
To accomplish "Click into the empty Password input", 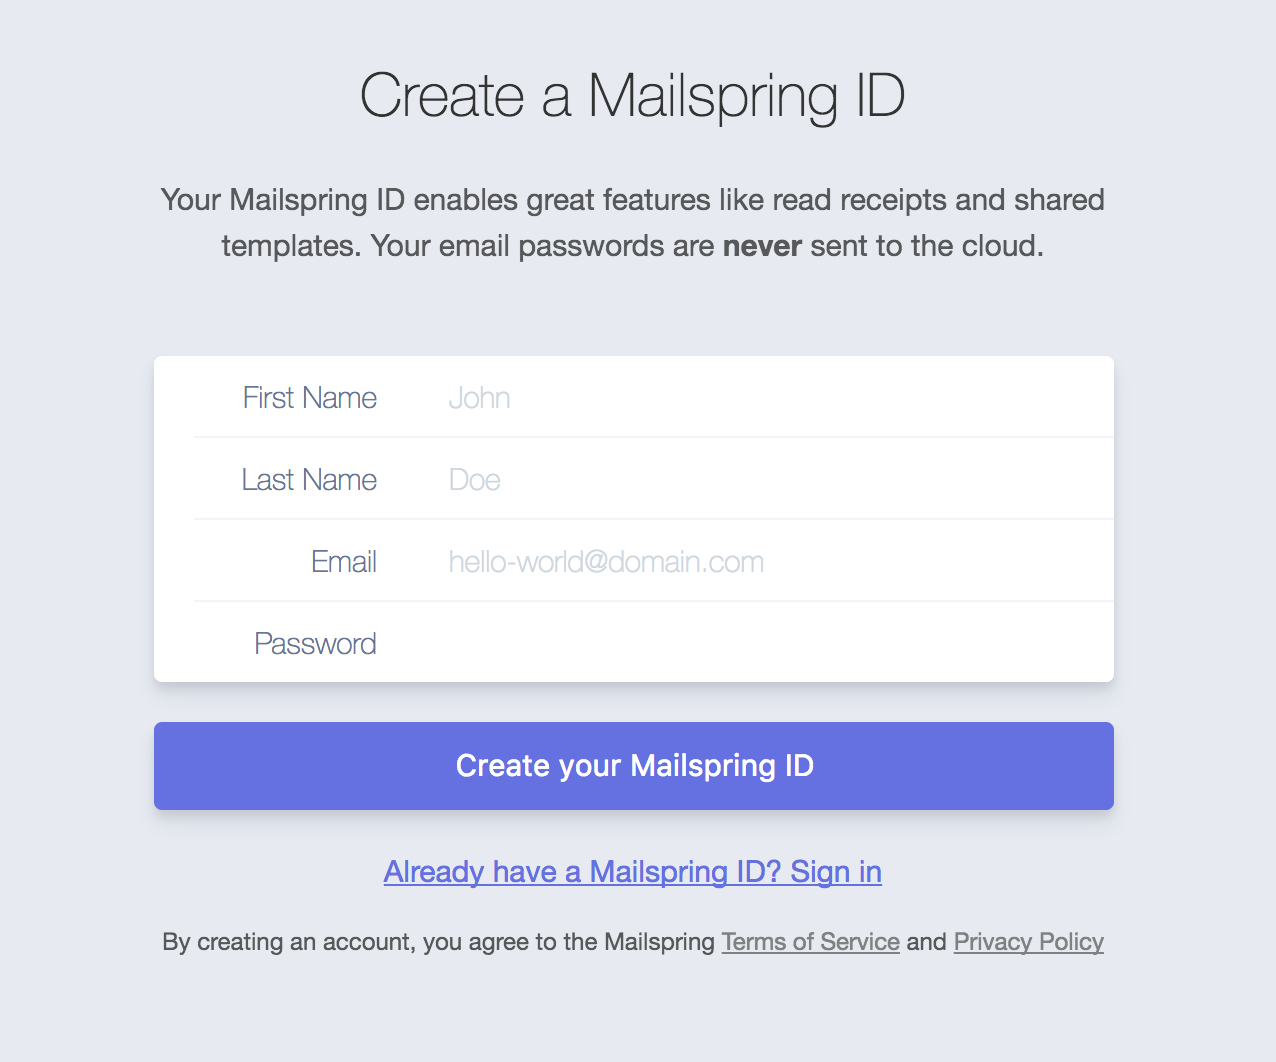I will [x=770, y=644].
